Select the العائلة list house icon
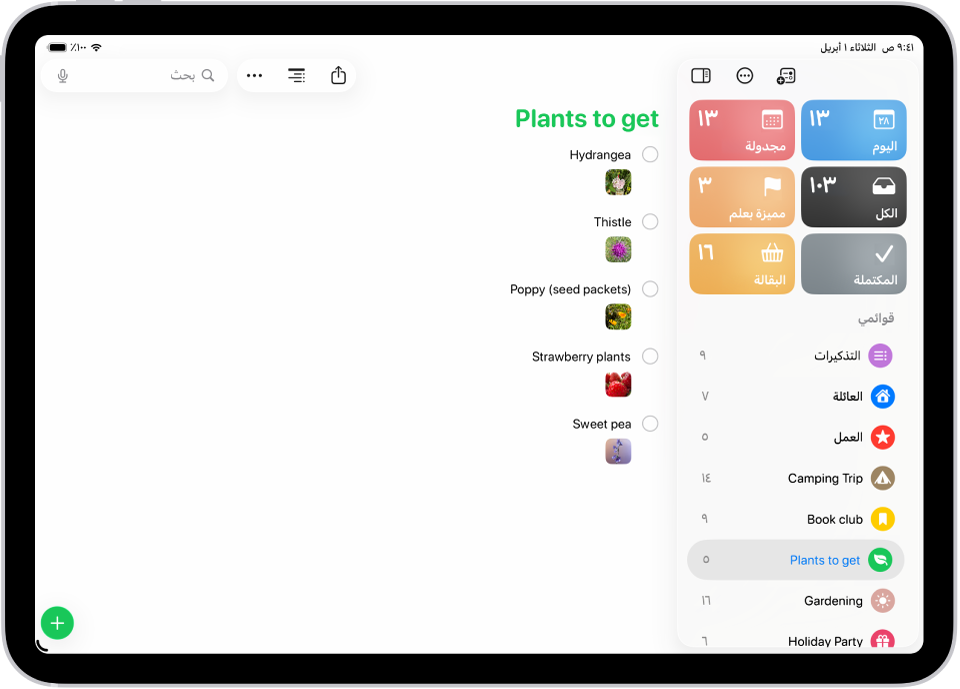 882,396
